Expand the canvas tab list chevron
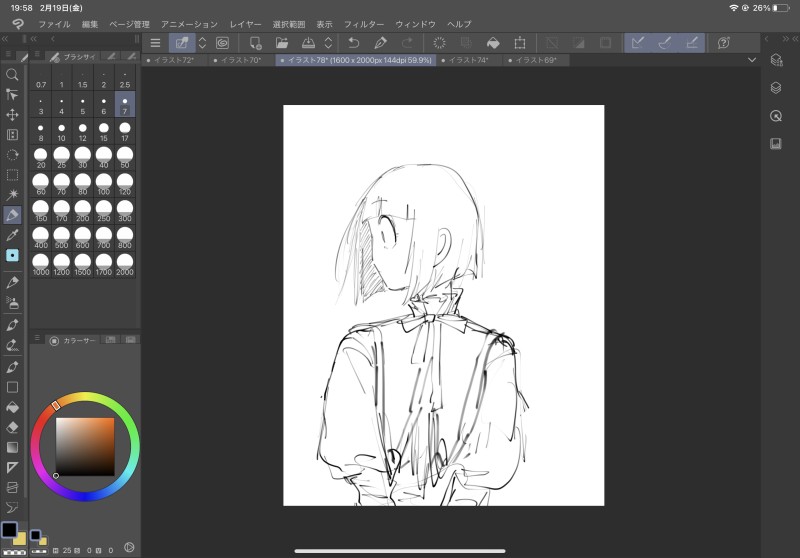Viewport: 800px width, 558px height. pos(752,60)
